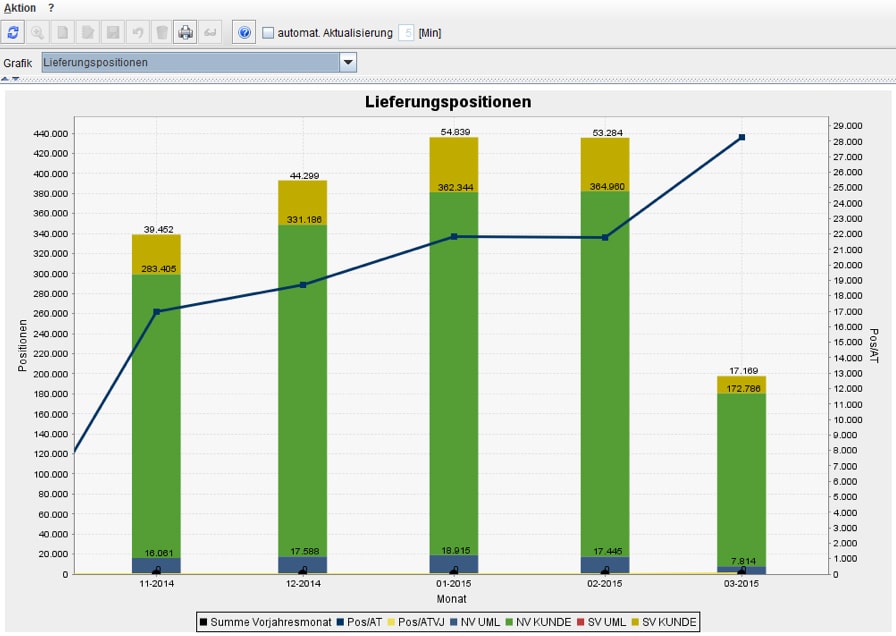Click the NV KUNDE legend entry
The height and width of the screenshot is (636, 896).
coord(538,622)
